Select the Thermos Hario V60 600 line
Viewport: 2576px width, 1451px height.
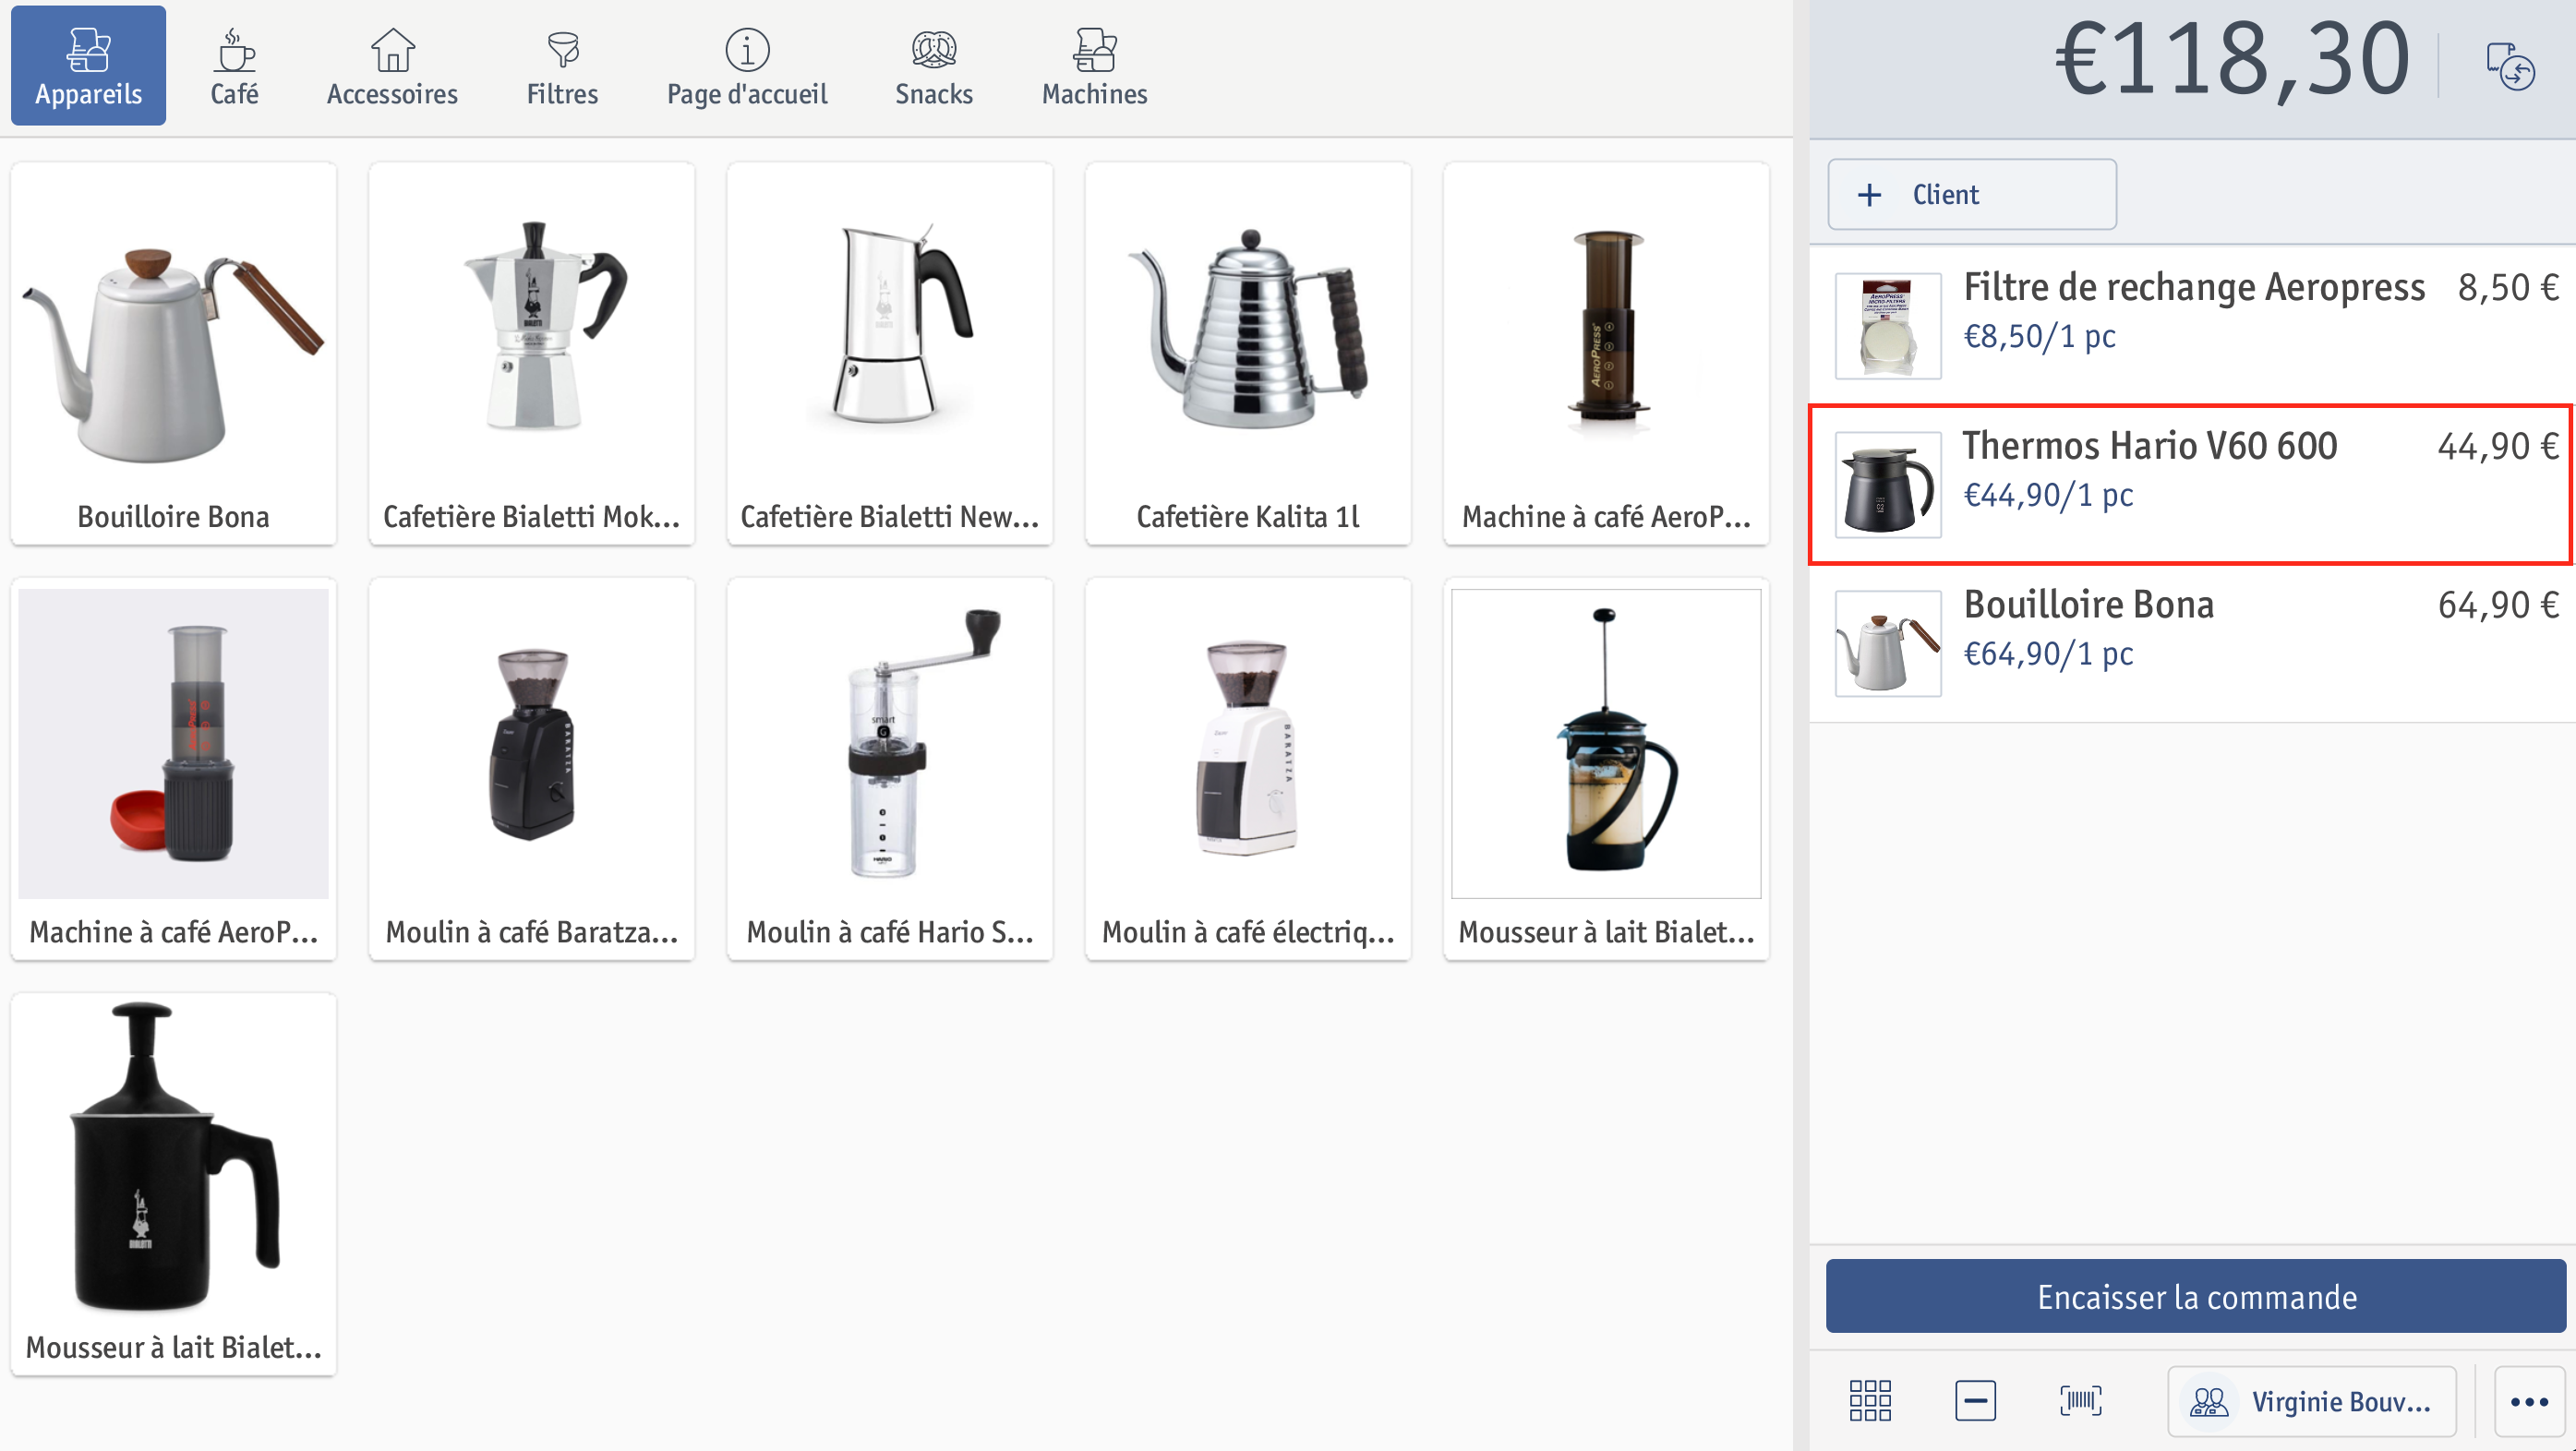point(2192,484)
